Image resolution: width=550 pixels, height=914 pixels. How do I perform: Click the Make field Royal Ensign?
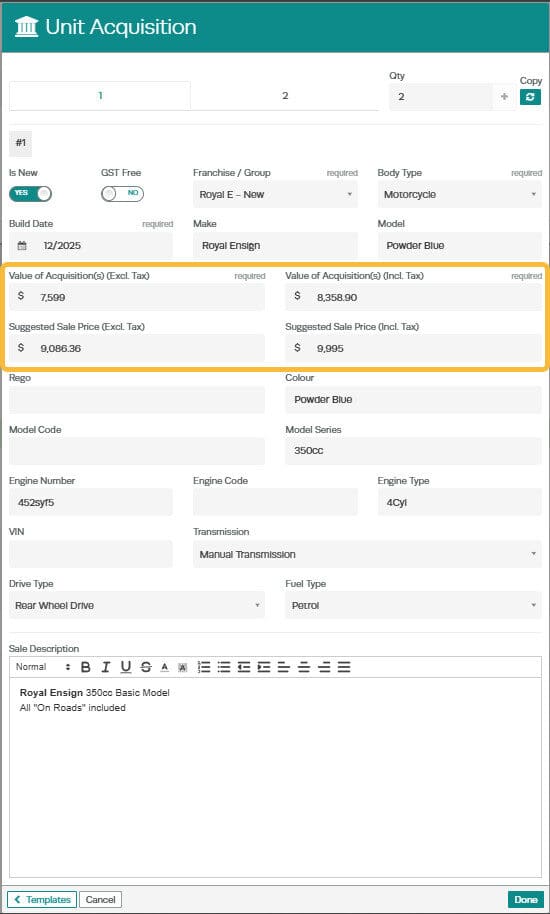click(276, 245)
